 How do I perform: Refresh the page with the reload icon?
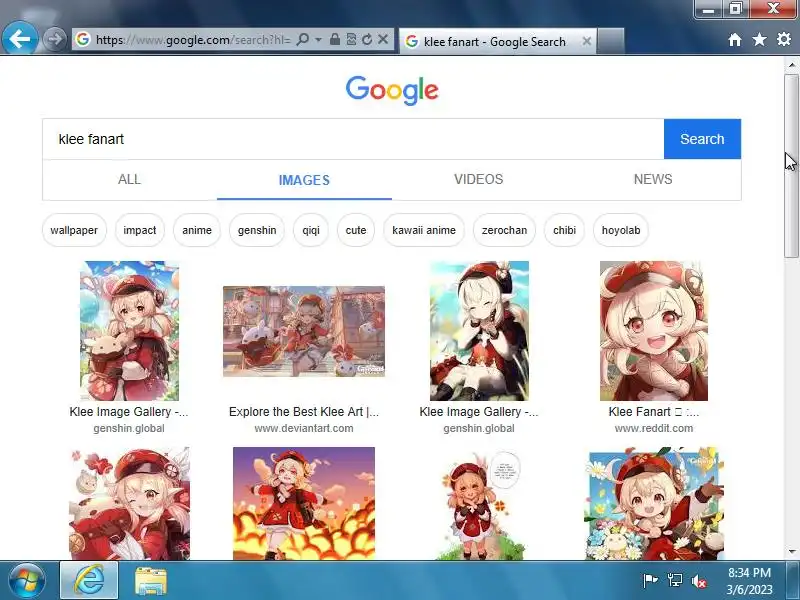tap(367, 39)
